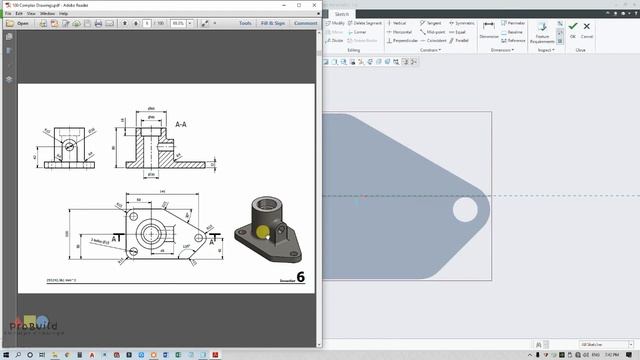
Task: Show hidden system tray icons chevron
Action: [x=530, y=355]
